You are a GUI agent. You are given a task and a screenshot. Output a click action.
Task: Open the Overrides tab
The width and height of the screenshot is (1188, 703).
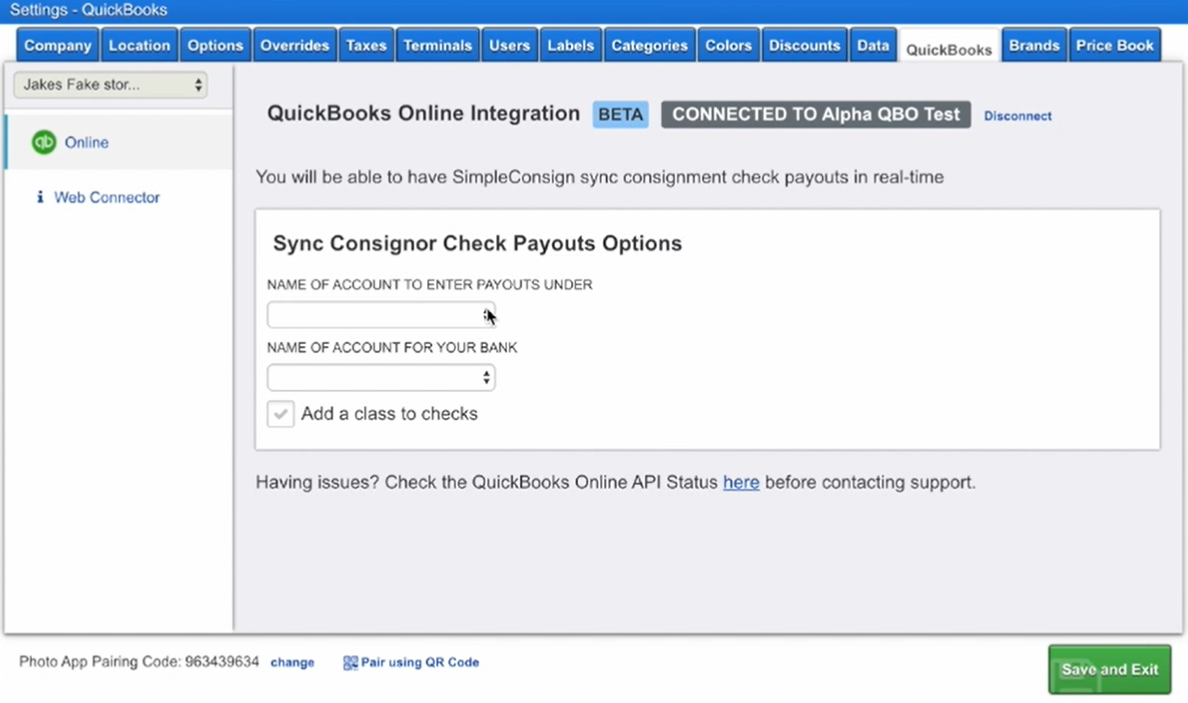pyautogui.click(x=295, y=45)
